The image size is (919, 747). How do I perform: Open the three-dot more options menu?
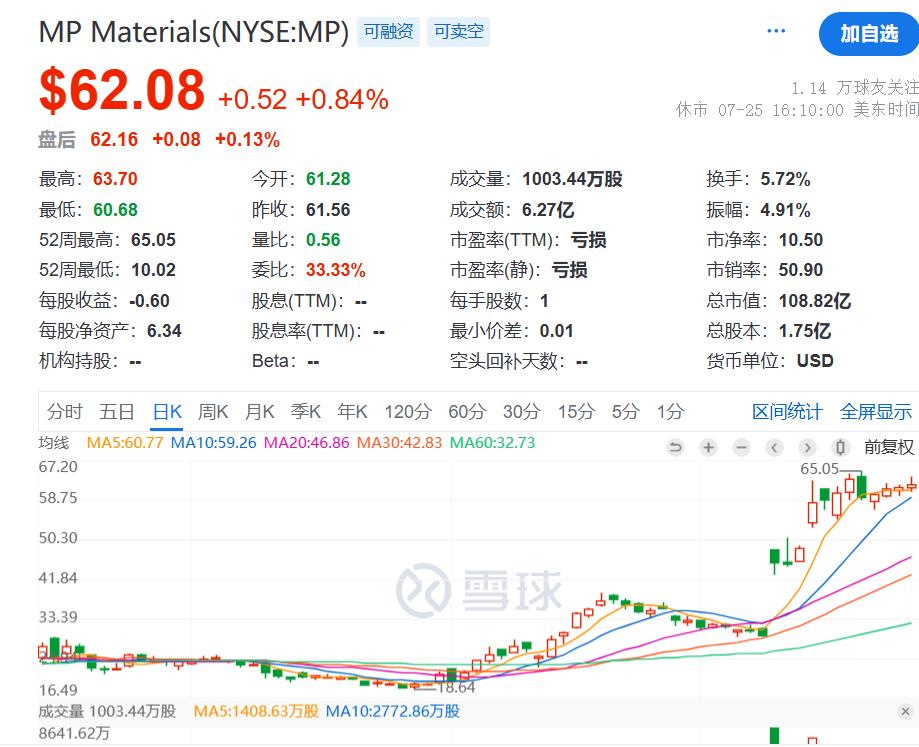(x=776, y=31)
